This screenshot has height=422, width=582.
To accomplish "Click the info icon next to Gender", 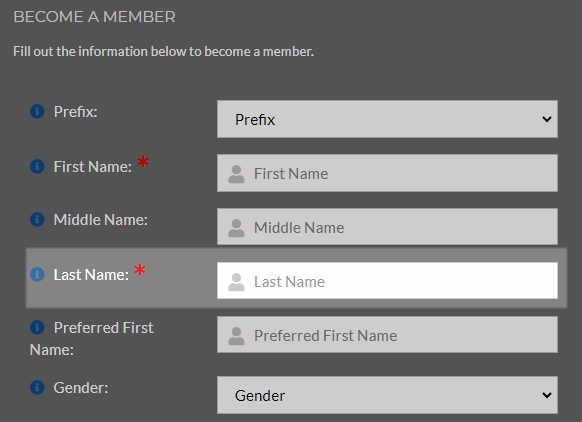I will tap(37, 387).
